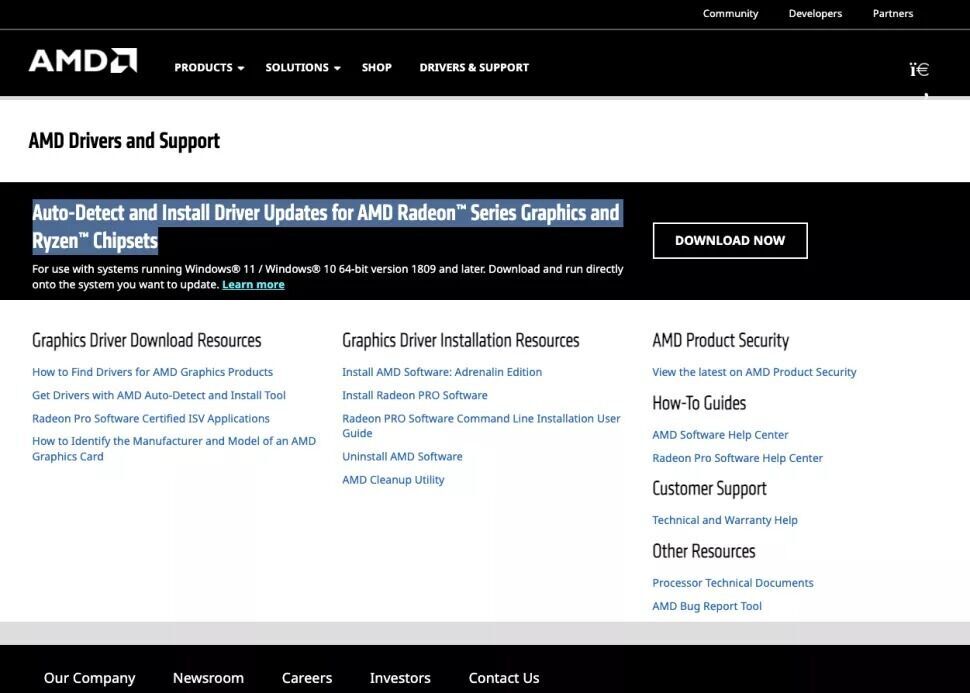Open the Developers top link
The width and height of the screenshot is (970, 693).
point(815,14)
